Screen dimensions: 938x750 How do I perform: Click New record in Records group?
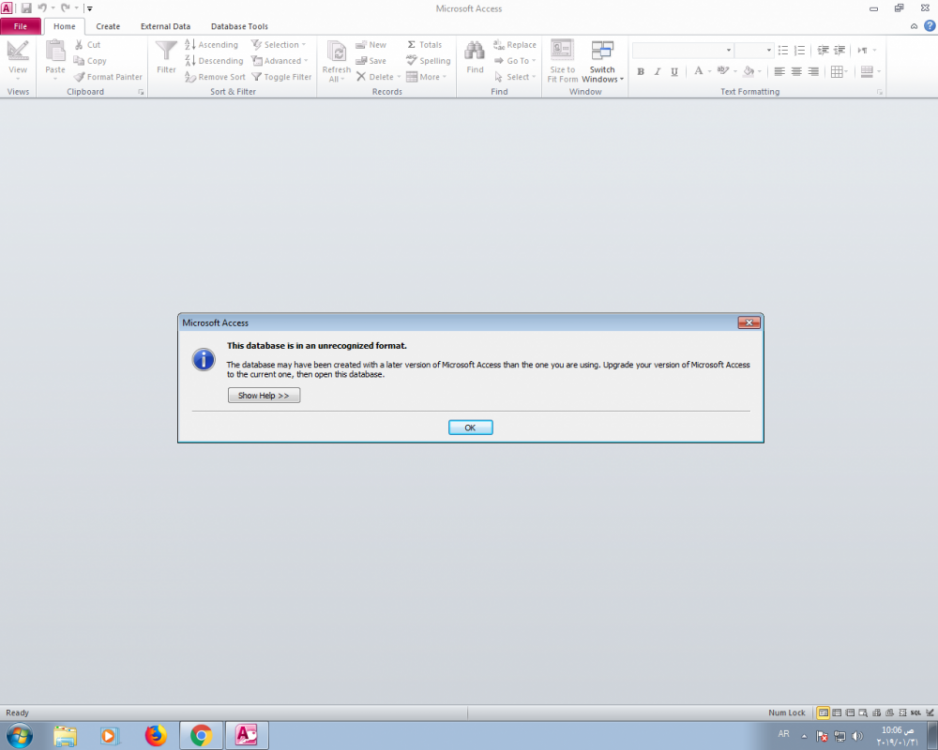[371, 45]
